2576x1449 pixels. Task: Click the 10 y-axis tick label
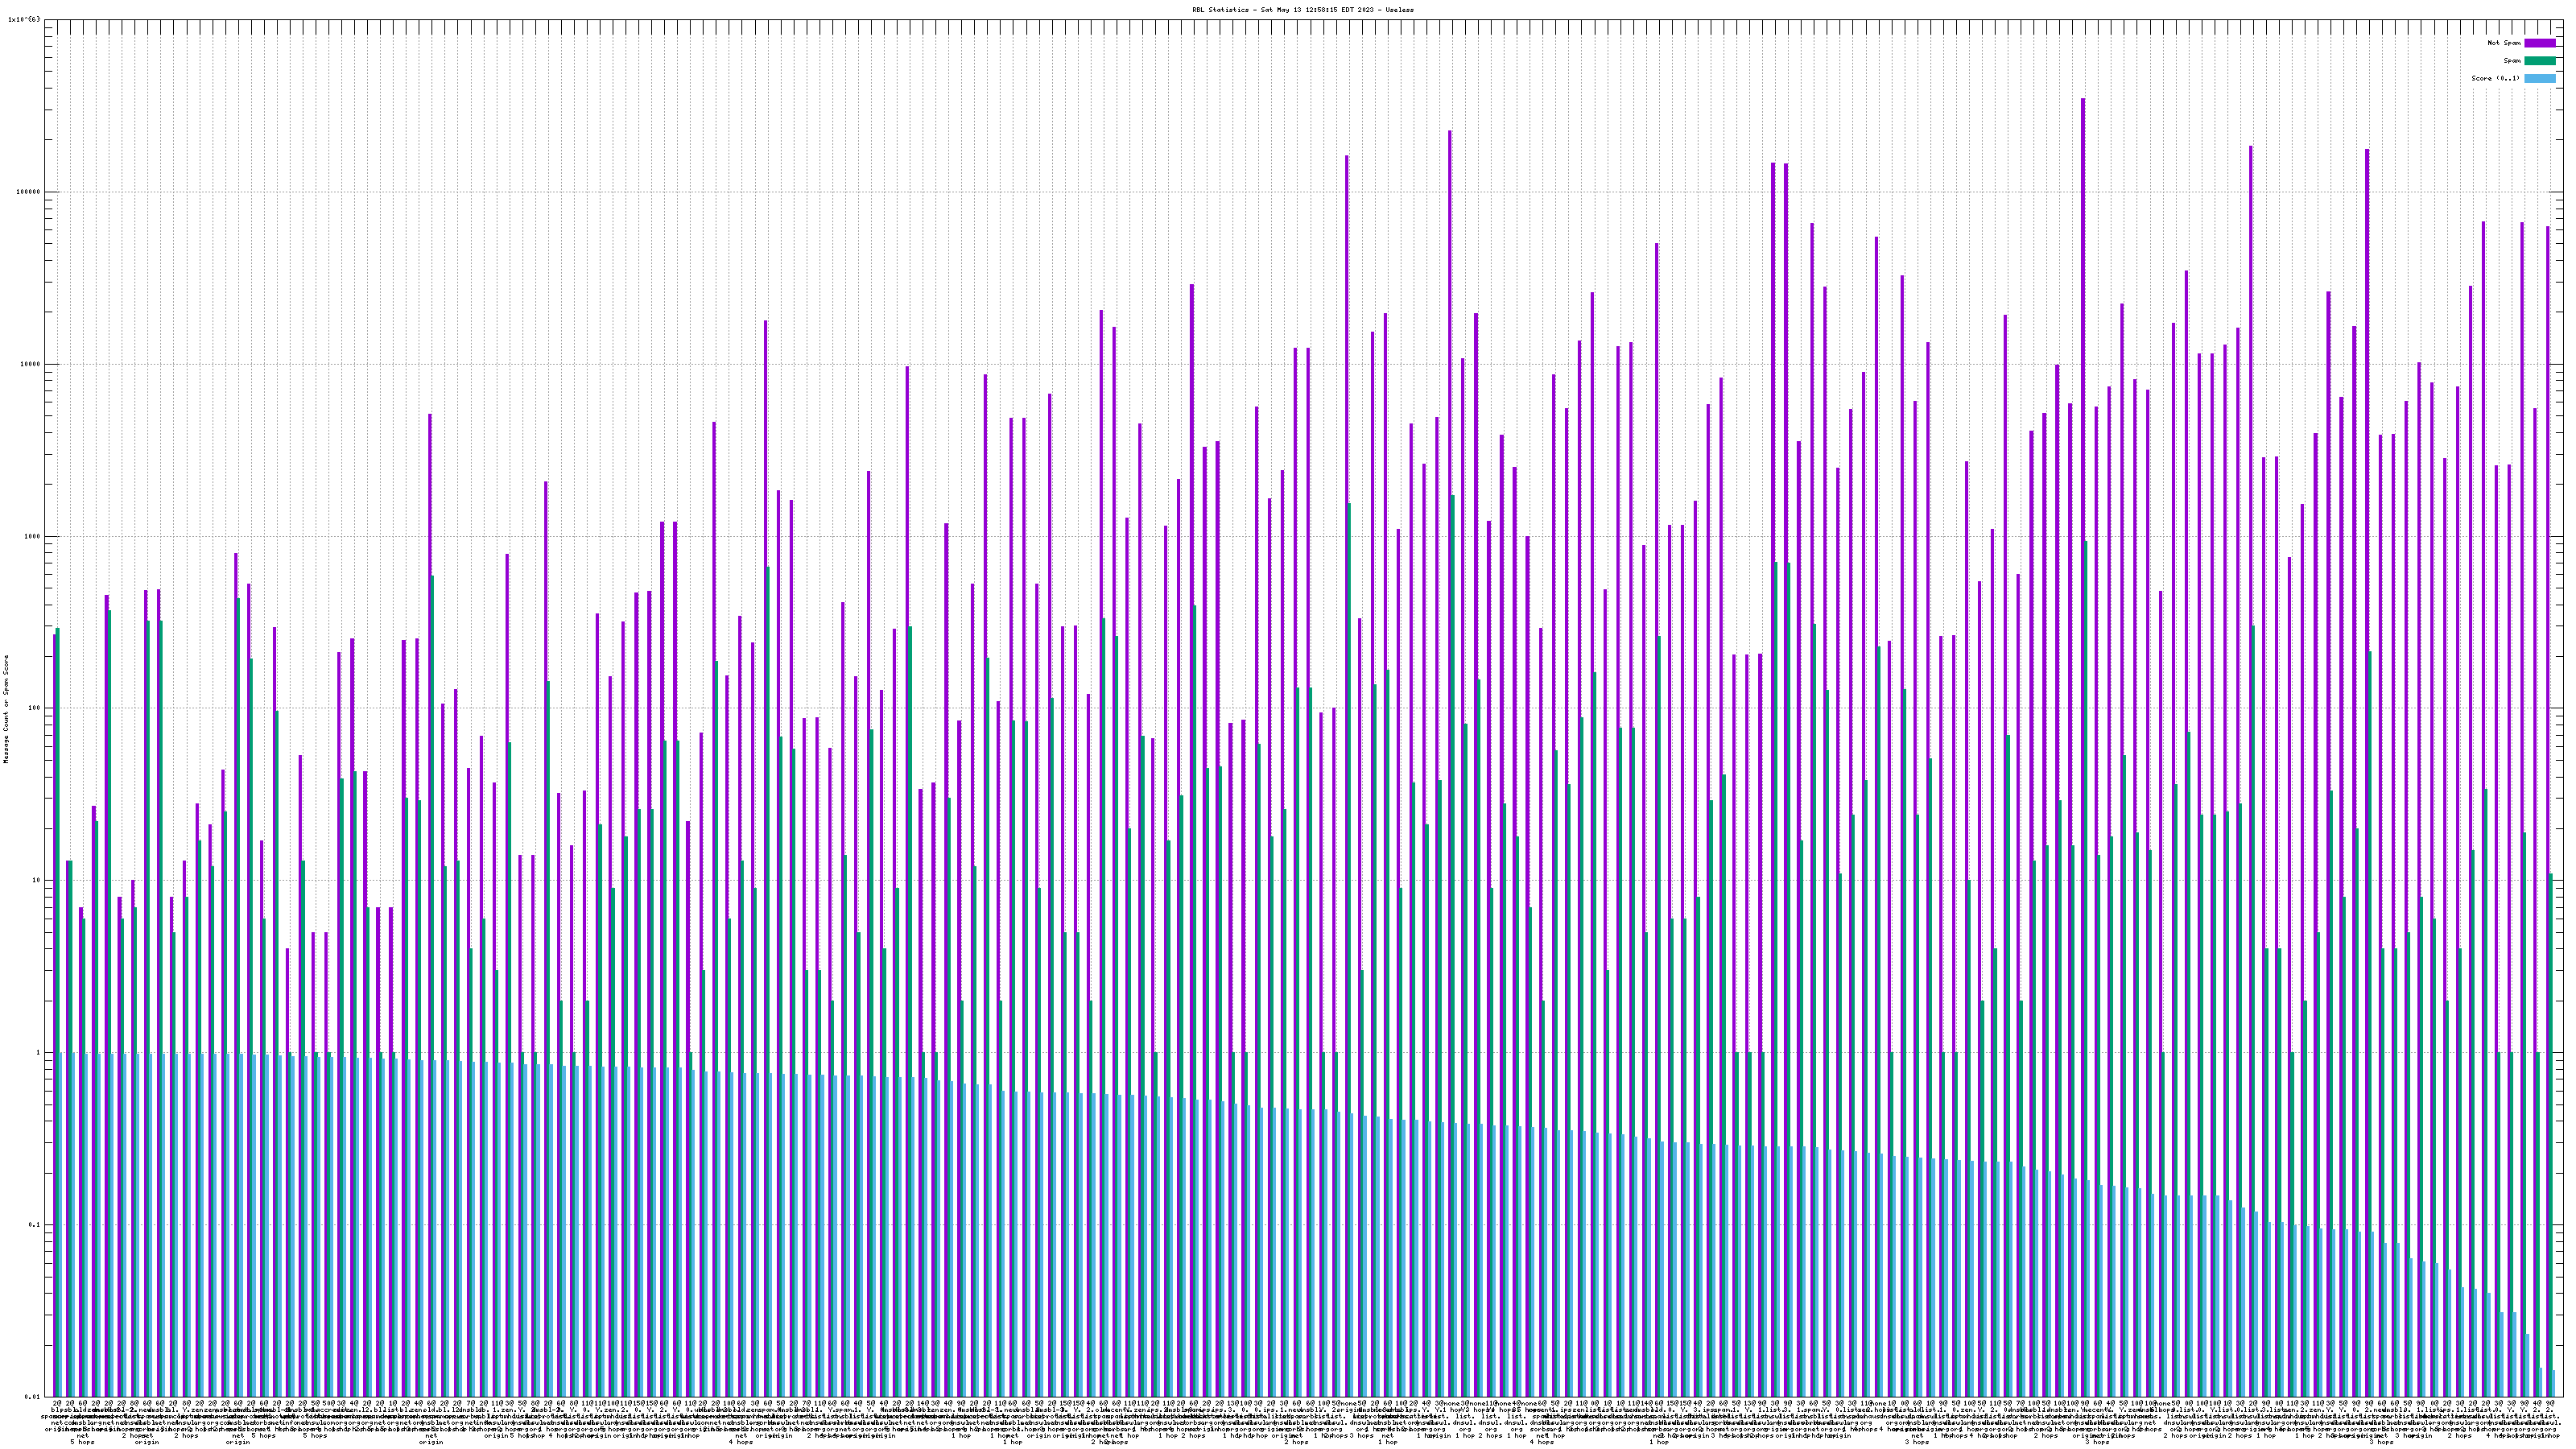tap(36, 881)
